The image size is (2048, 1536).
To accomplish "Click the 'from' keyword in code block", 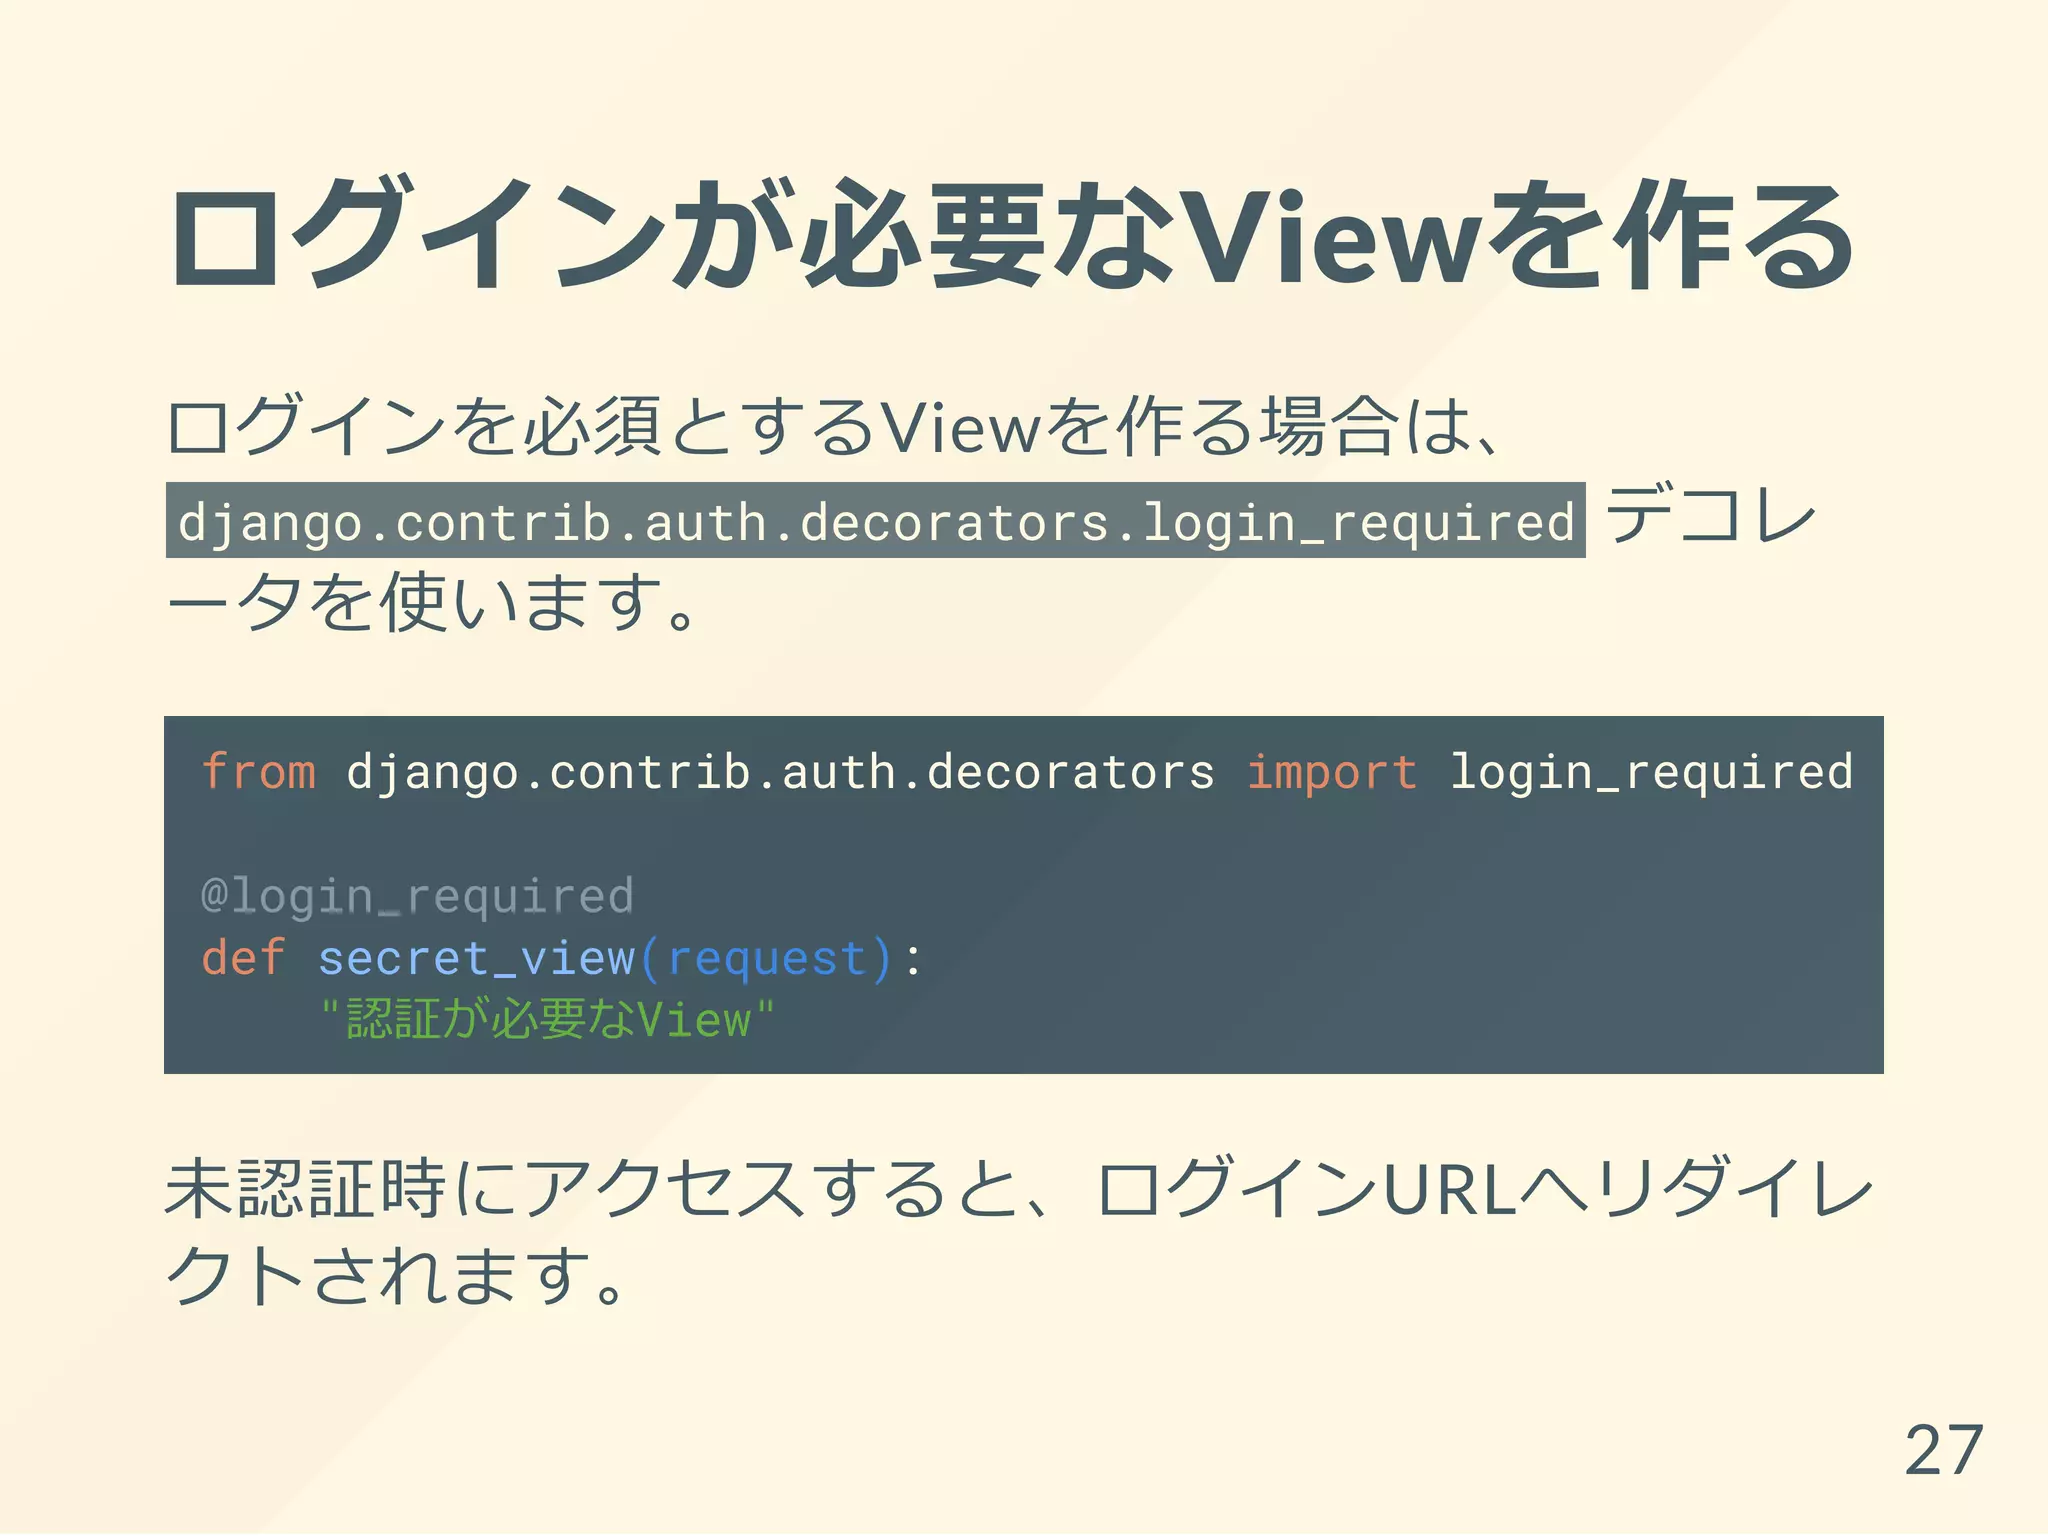I will click(x=259, y=771).
